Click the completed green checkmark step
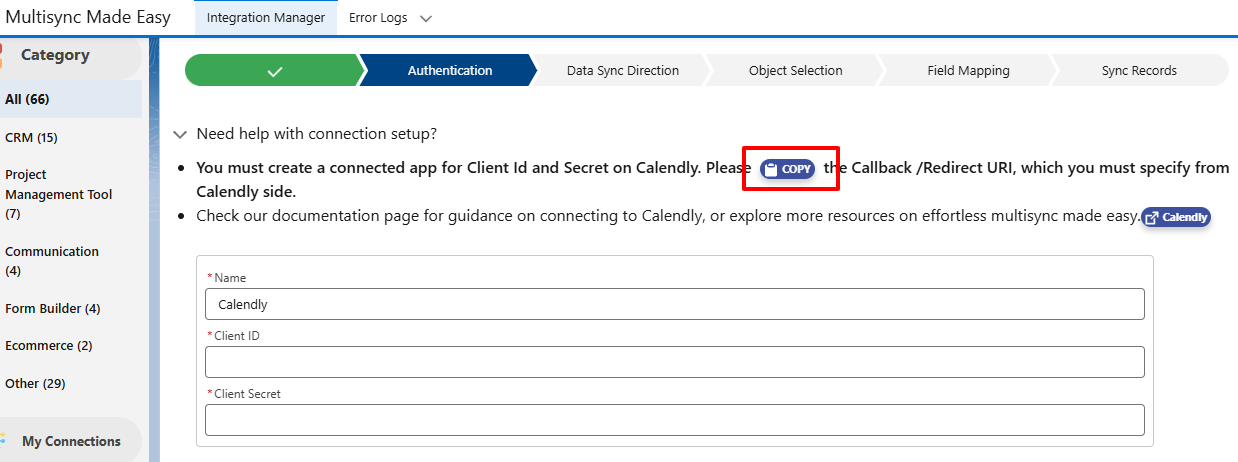The image size is (1238, 462). click(x=275, y=71)
